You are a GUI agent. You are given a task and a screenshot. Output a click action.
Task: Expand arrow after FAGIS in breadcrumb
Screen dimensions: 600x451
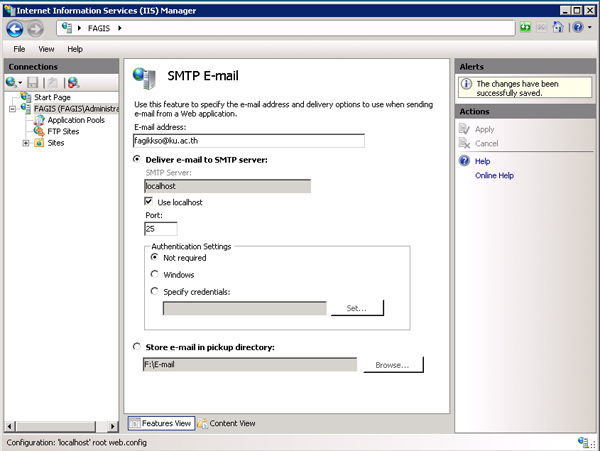point(120,28)
